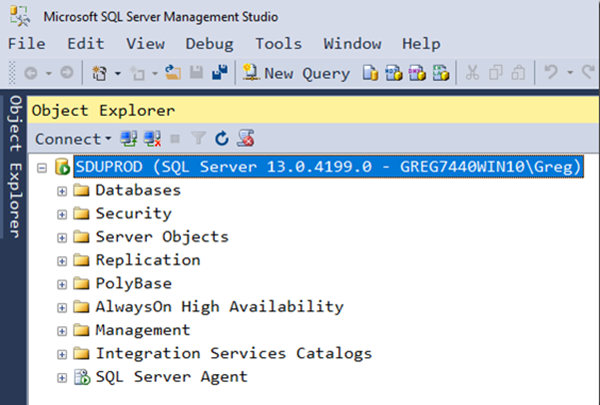Image resolution: width=600 pixels, height=405 pixels.
Task: Select the Security tree item
Action: tap(133, 214)
